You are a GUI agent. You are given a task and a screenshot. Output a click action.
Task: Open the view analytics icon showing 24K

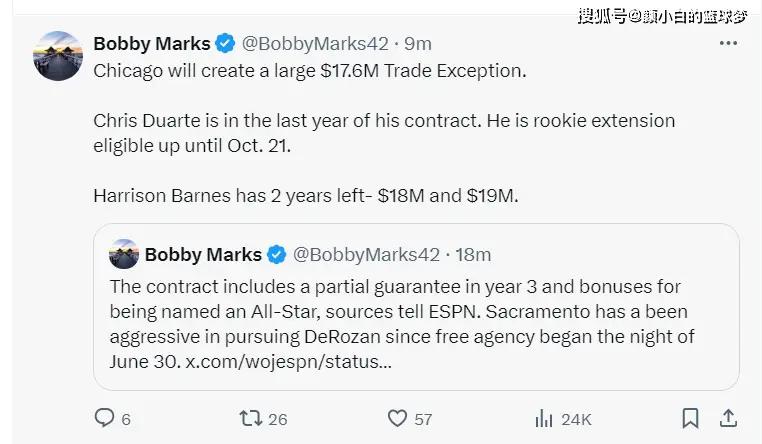pos(544,417)
